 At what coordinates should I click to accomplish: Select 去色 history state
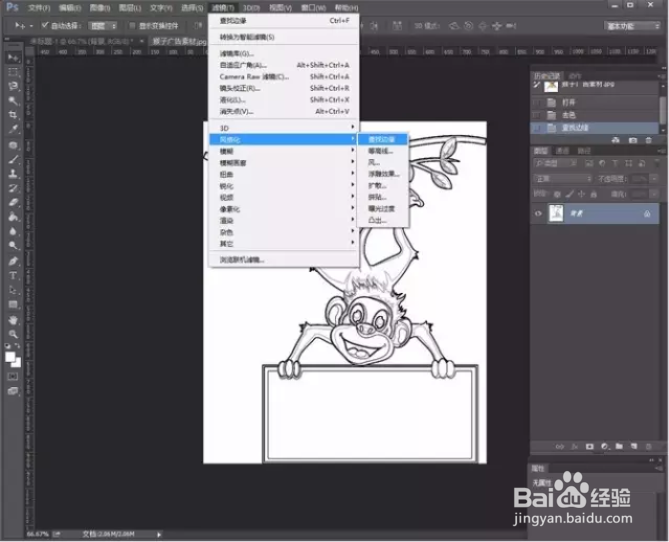pos(595,115)
